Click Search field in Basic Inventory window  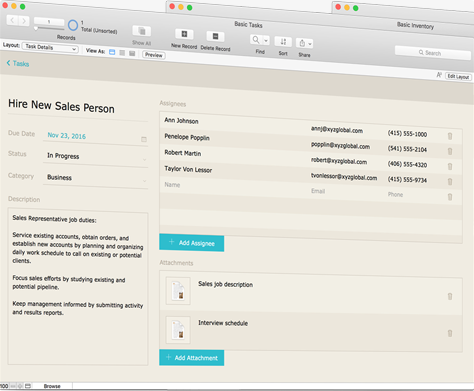(x=433, y=53)
